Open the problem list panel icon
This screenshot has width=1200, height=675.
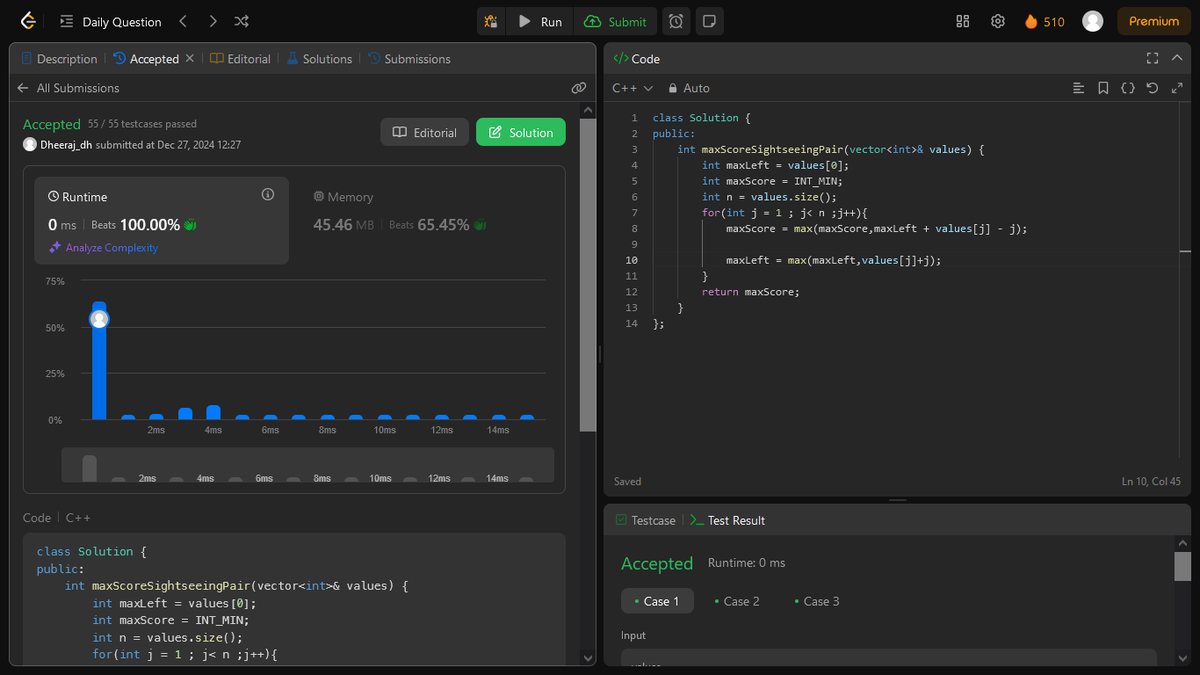66,21
